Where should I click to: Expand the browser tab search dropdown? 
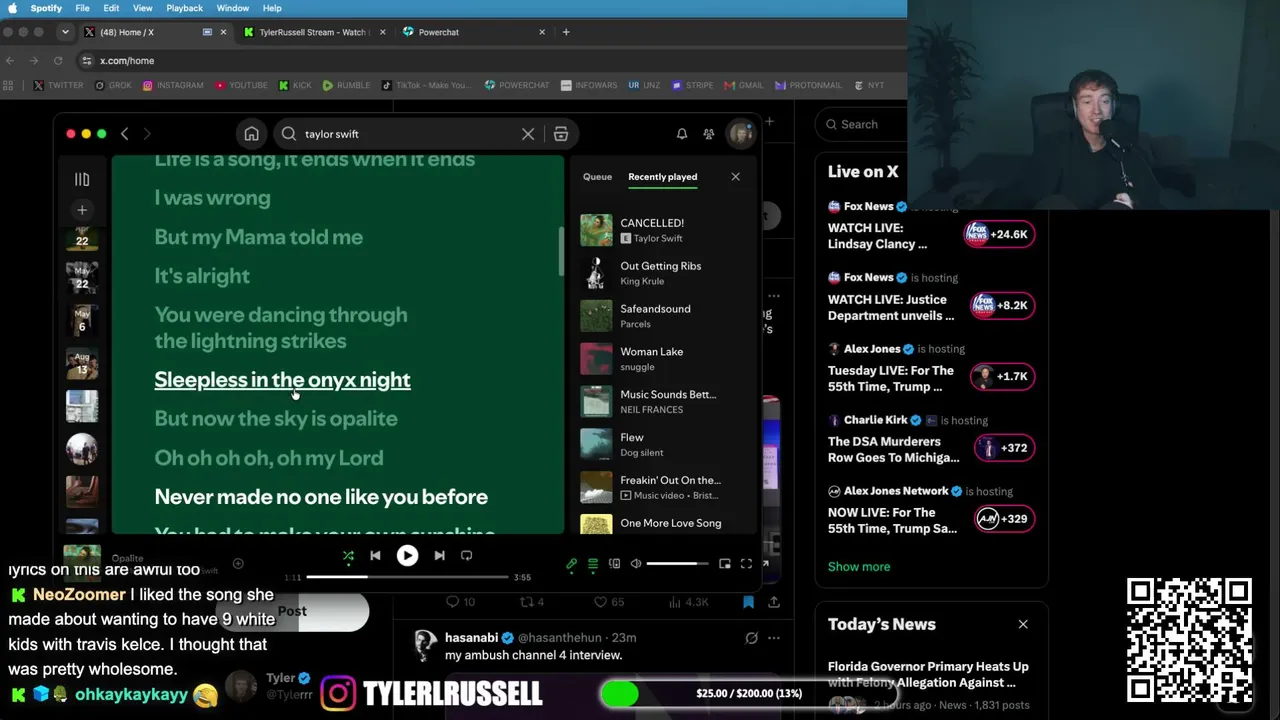[x=65, y=32]
